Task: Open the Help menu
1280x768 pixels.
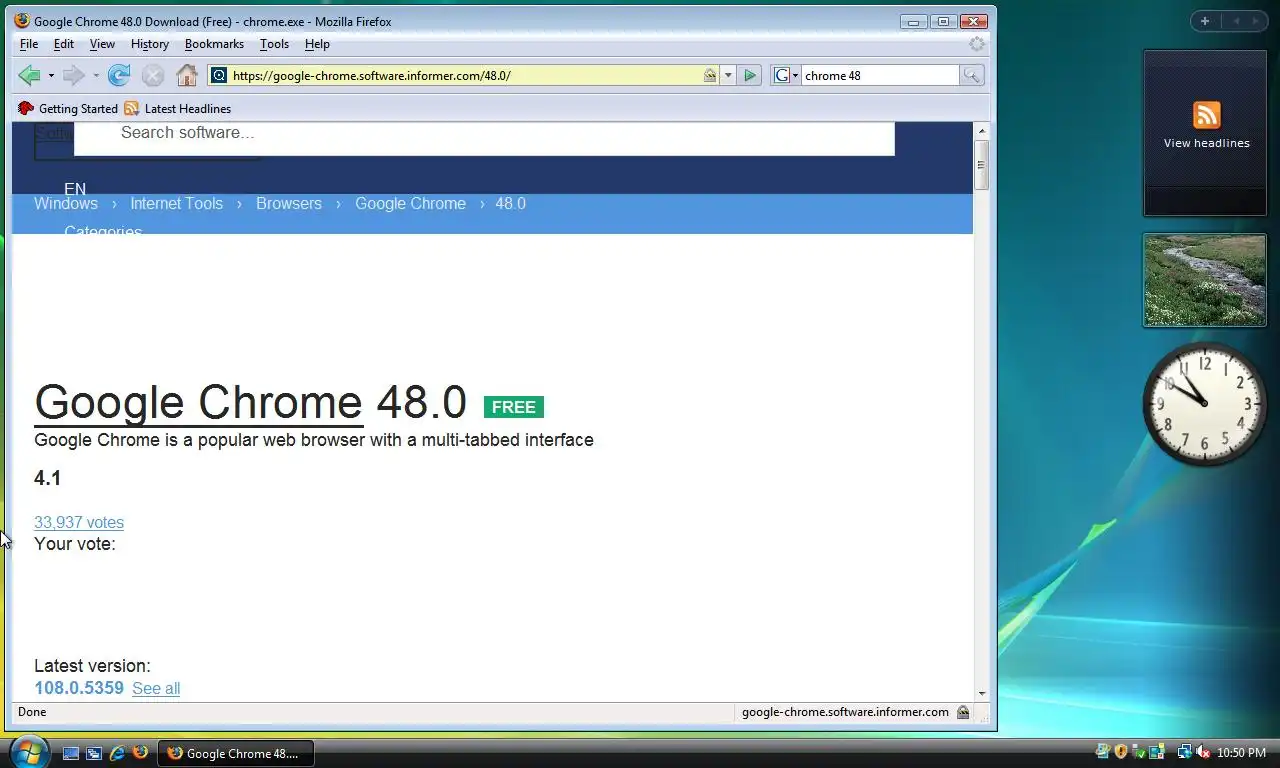Action: pyautogui.click(x=317, y=44)
